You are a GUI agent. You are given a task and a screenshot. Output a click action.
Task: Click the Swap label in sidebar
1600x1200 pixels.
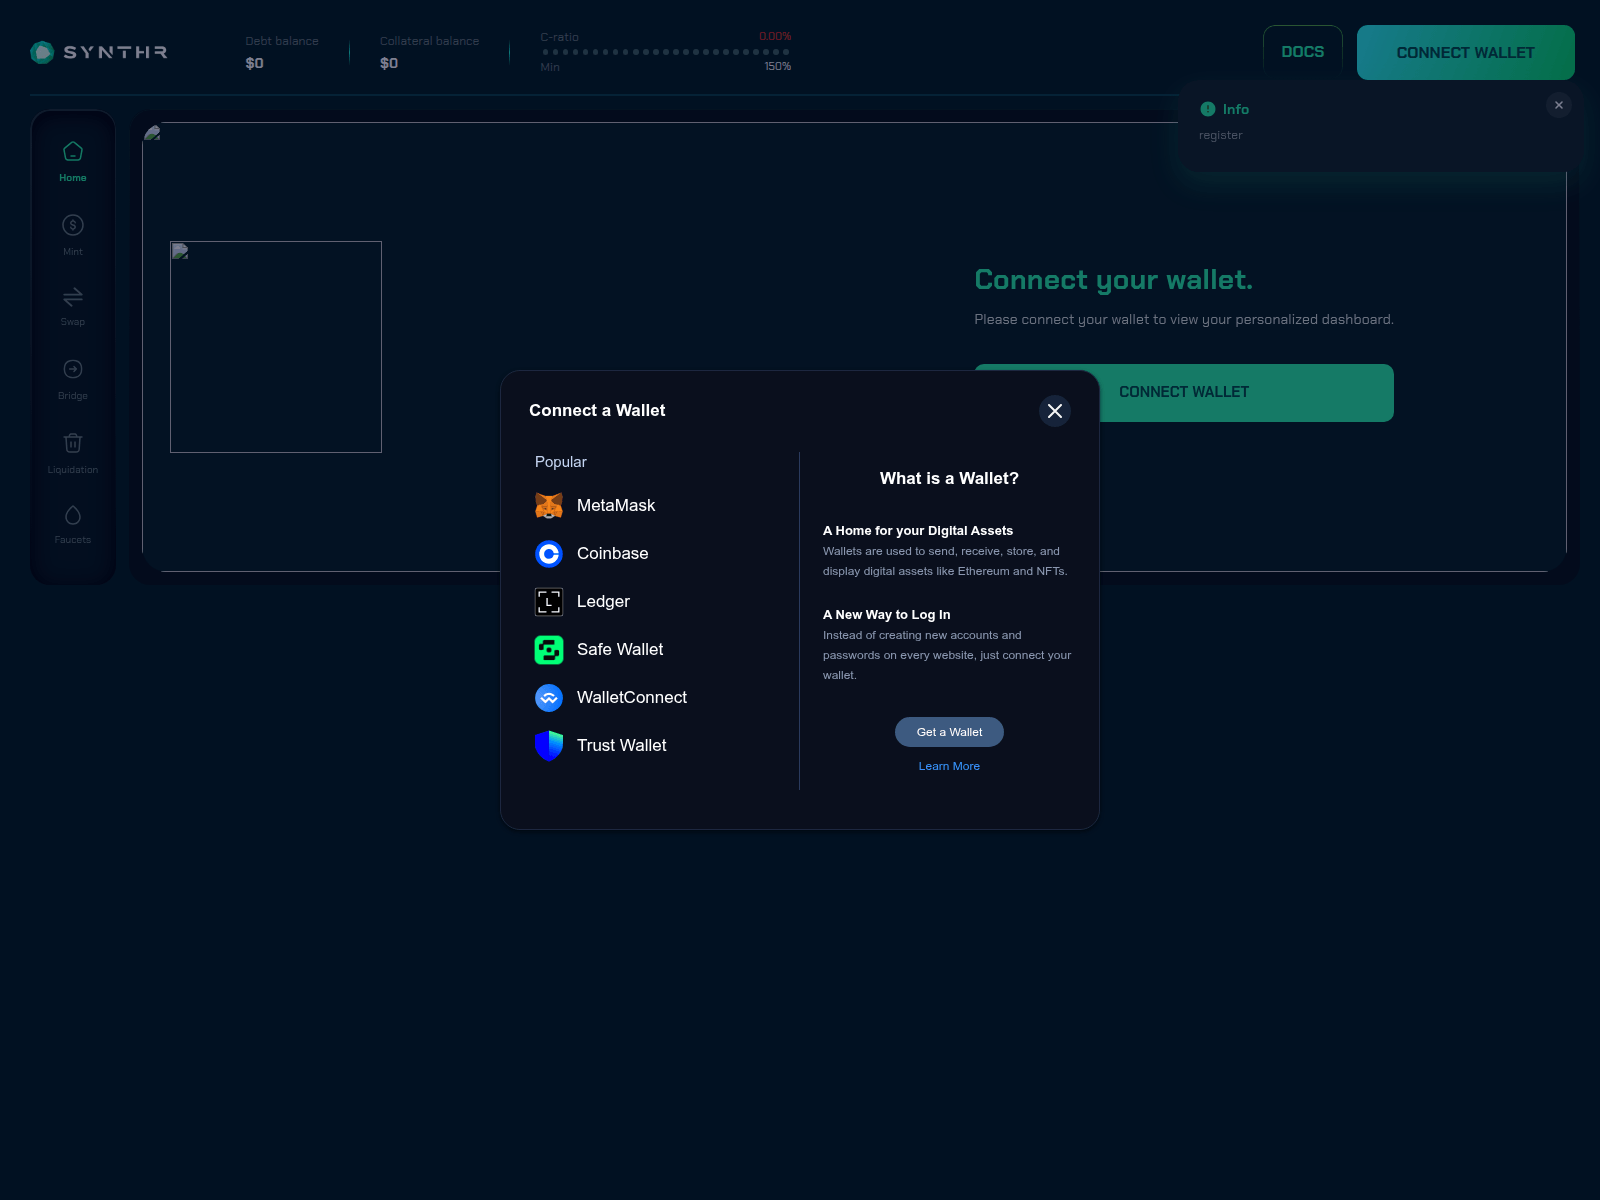[73, 322]
